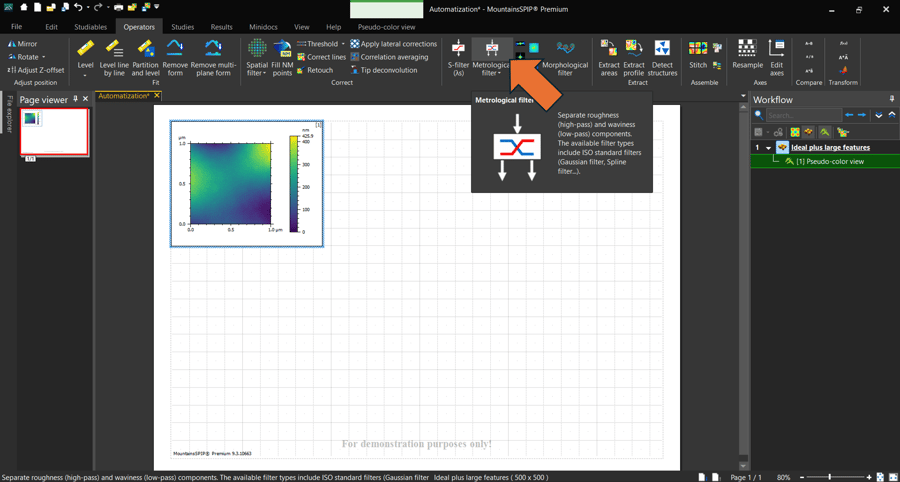Image resolution: width=900 pixels, height=482 pixels.
Task: Collapse the Ideal plus large features node
Action: tap(769, 147)
